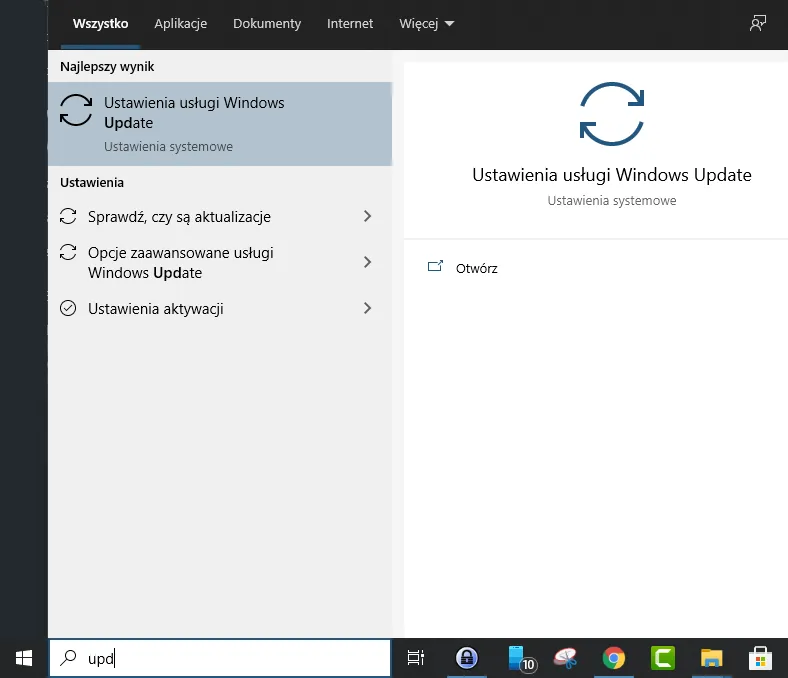Screen dimensions: 788x678
Task: Click the Windows Start button
Action: 23,657
